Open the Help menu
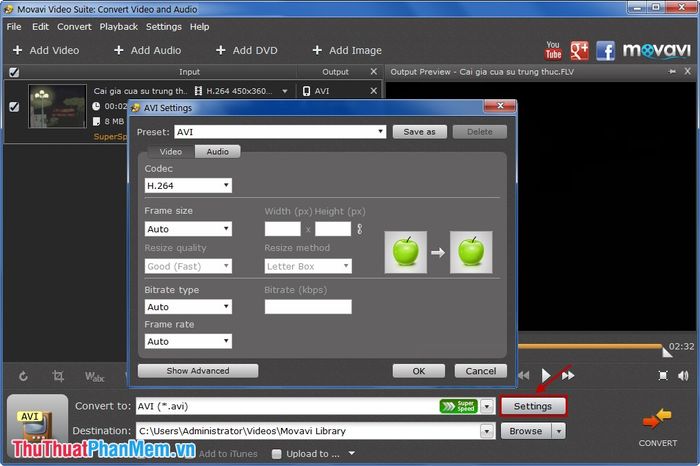The image size is (700, 466). coord(200,27)
